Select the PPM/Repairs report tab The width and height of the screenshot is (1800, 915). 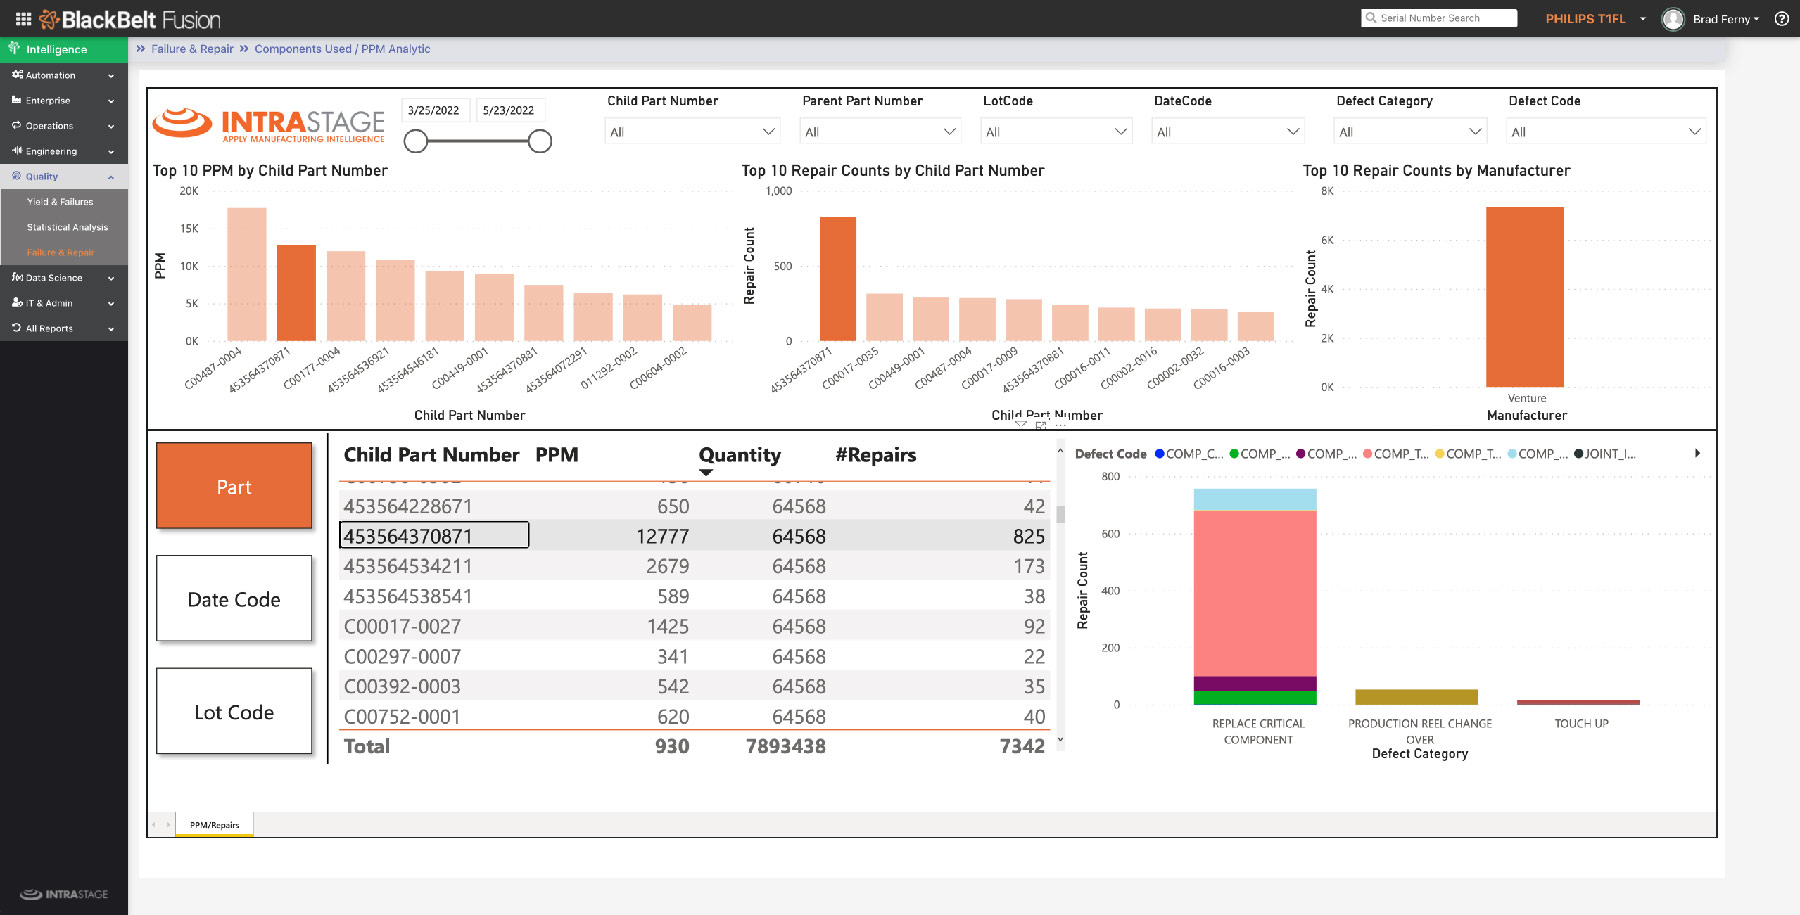(x=214, y=825)
